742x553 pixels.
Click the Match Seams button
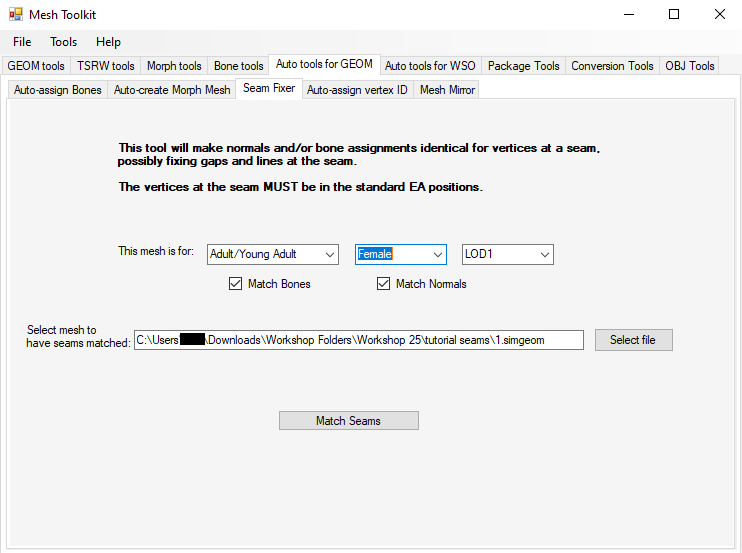(x=349, y=421)
